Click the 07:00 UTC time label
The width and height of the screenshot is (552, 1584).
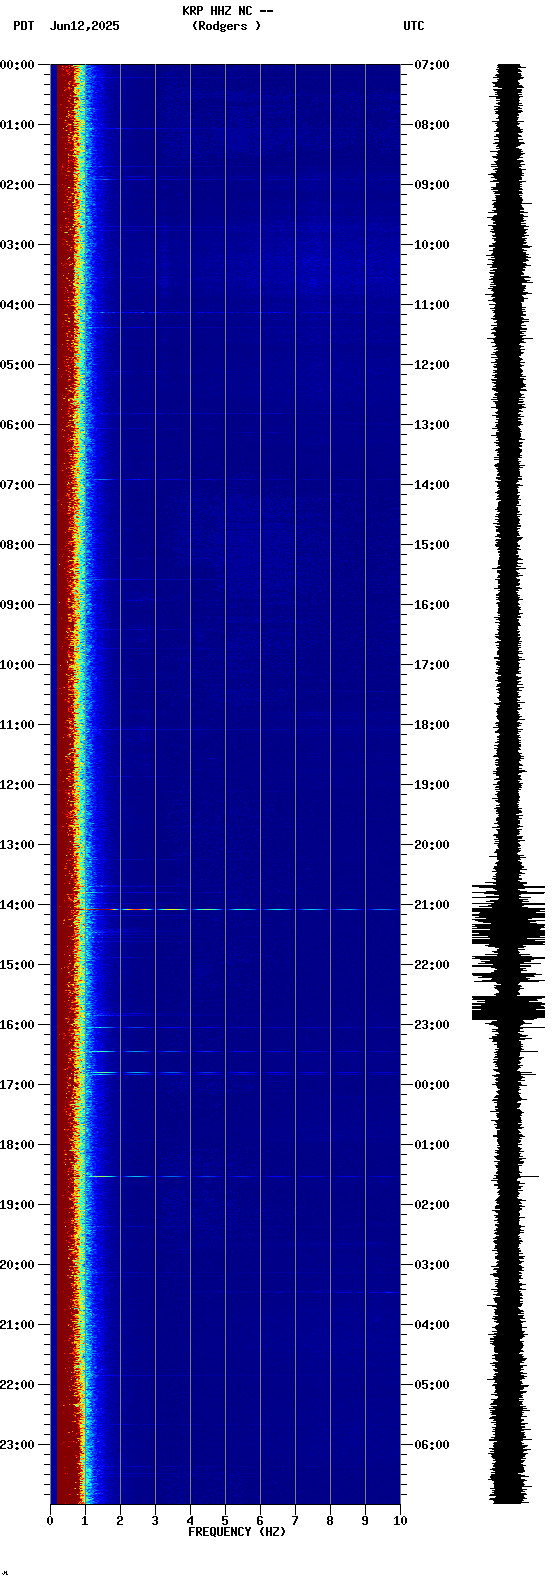pos(432,65)
